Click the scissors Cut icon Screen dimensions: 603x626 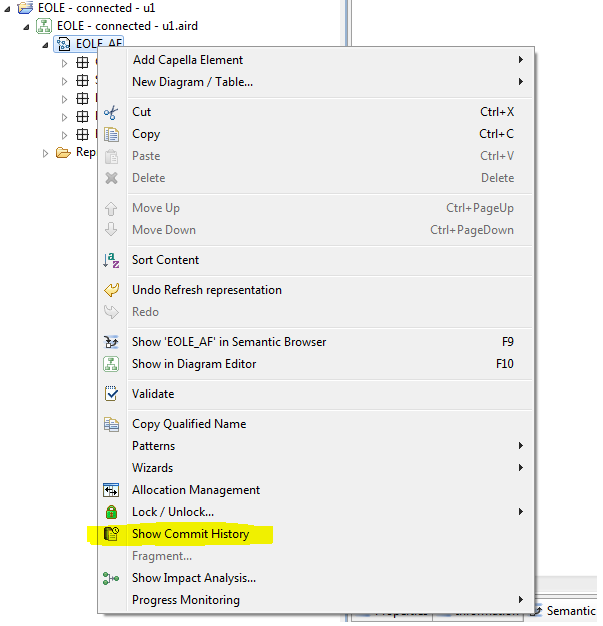pos(112,112)
